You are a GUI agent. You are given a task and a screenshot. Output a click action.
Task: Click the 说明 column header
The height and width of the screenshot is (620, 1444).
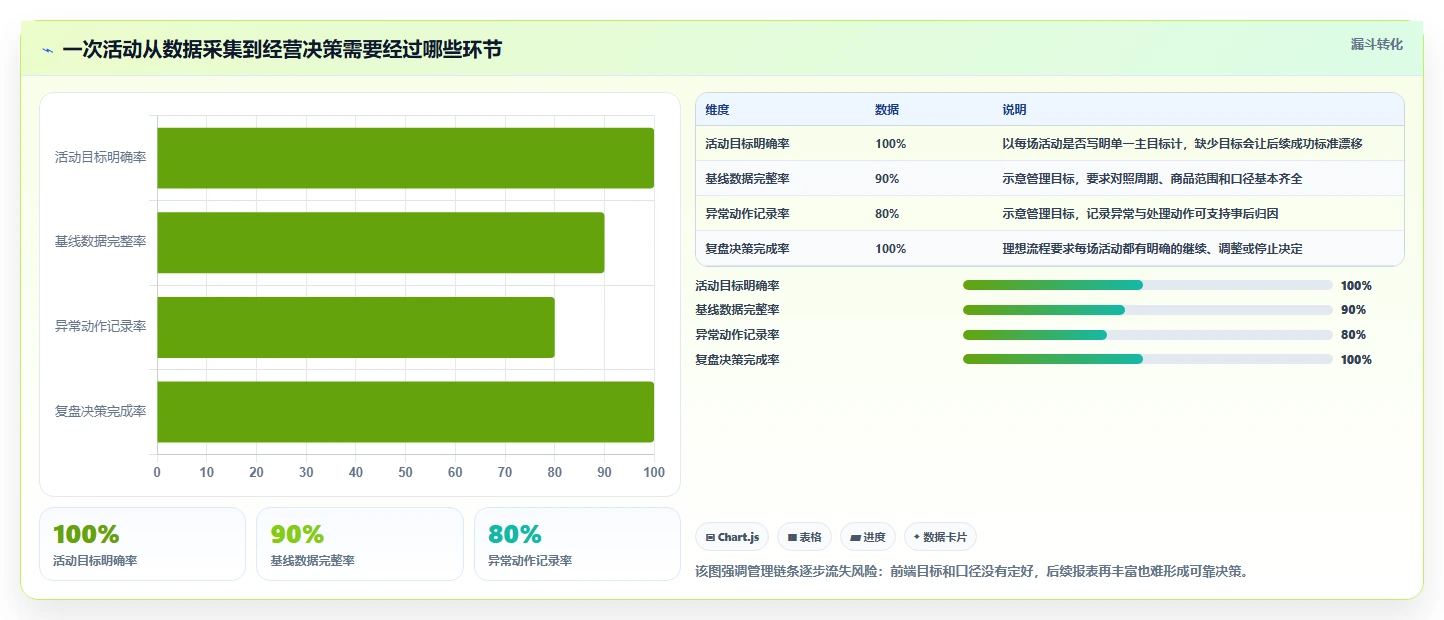(x=1015, y=110)
